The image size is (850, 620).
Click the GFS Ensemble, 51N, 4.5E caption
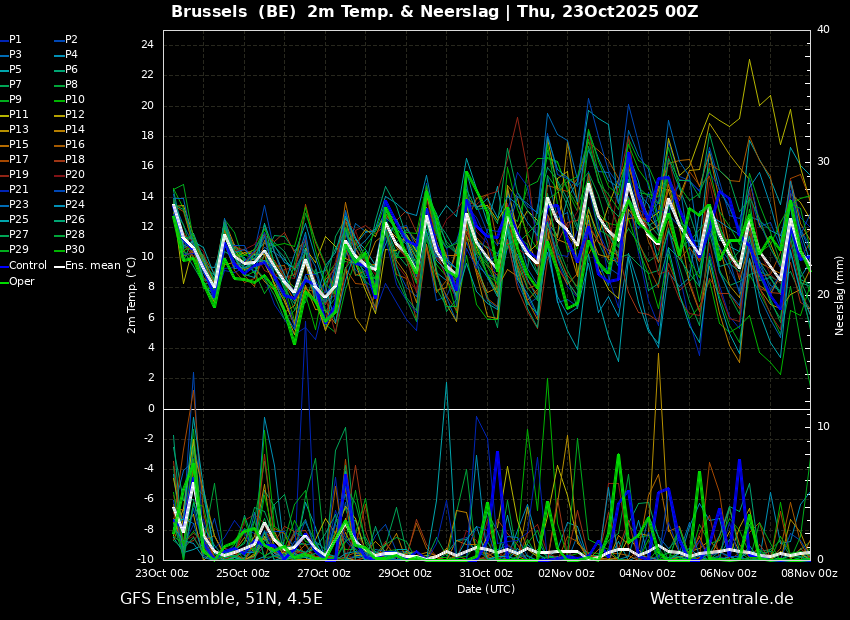221,599
